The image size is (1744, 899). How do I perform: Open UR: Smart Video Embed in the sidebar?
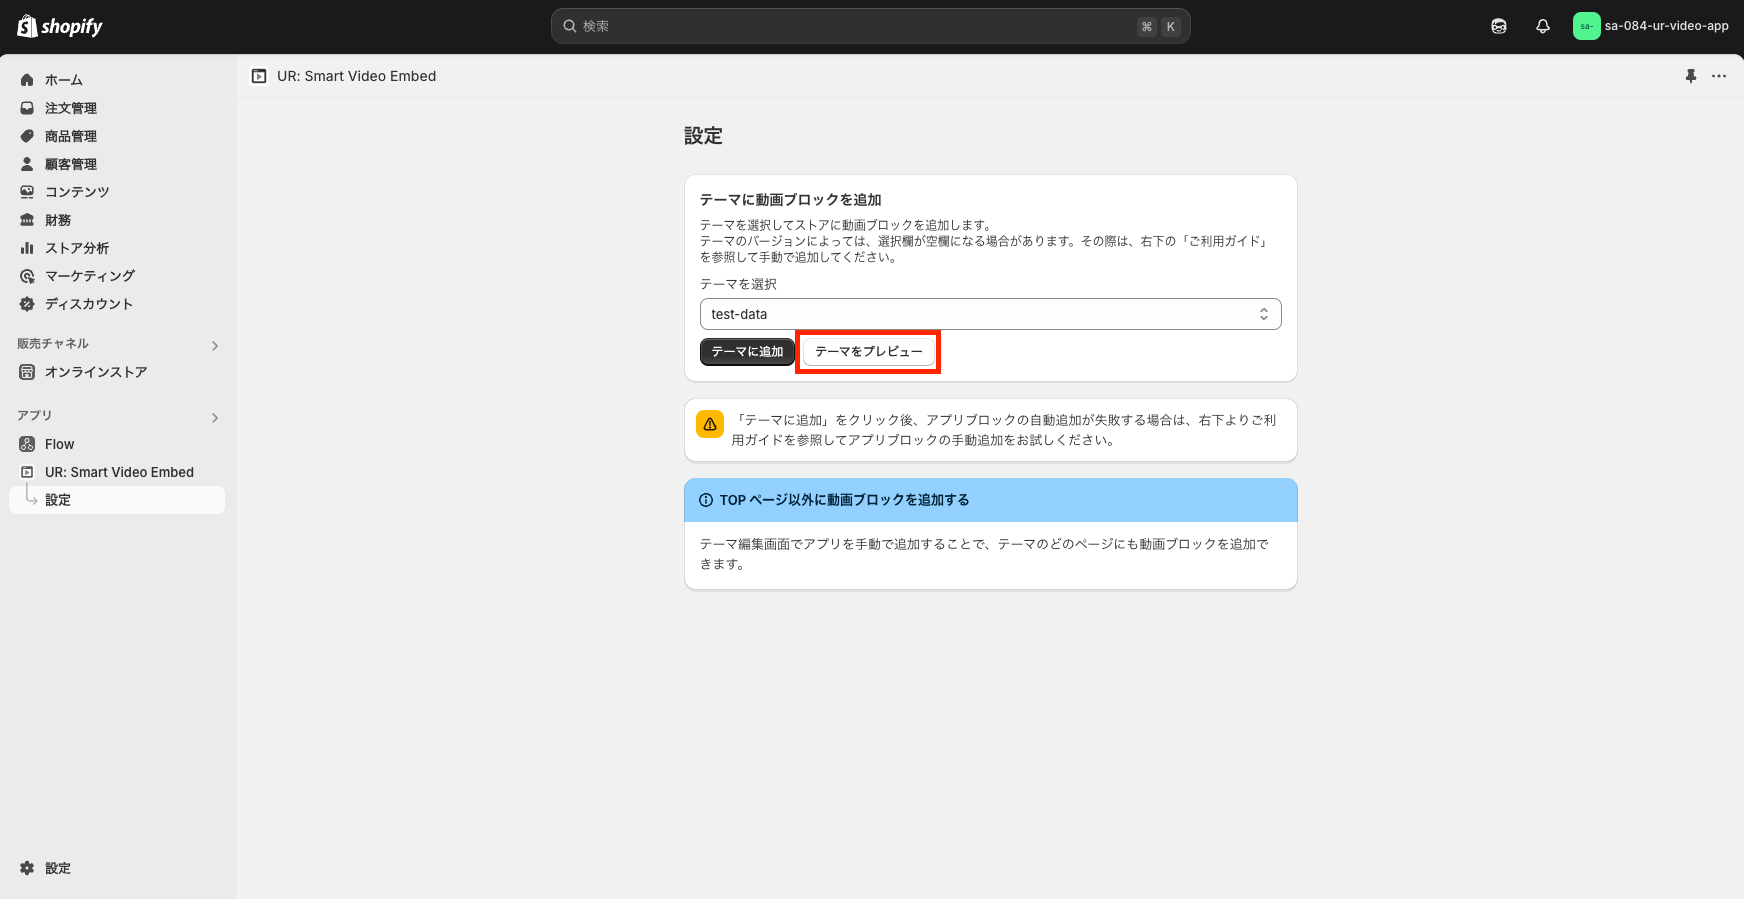117,472
